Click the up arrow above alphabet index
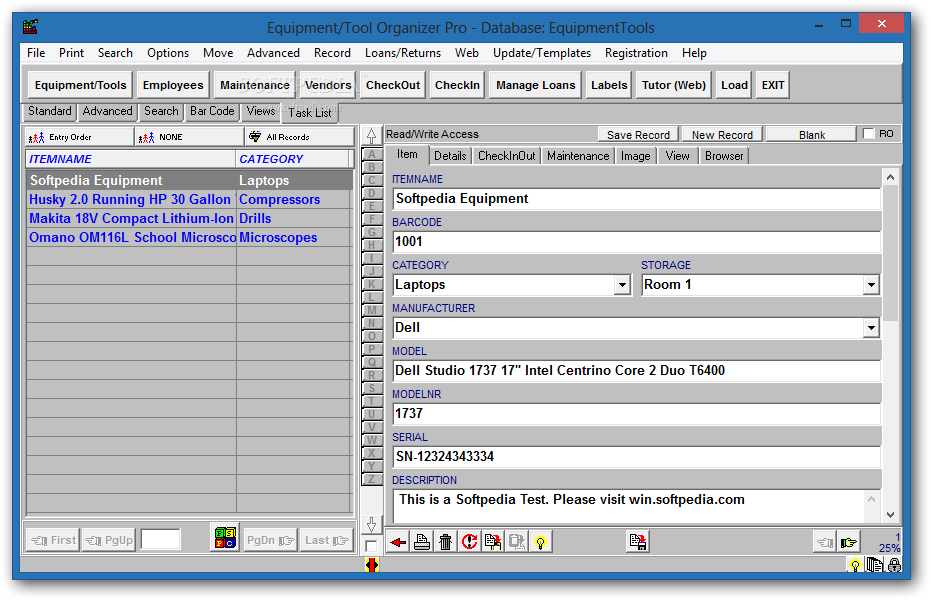This screenshot has width=931, height=600. point(371,136)
